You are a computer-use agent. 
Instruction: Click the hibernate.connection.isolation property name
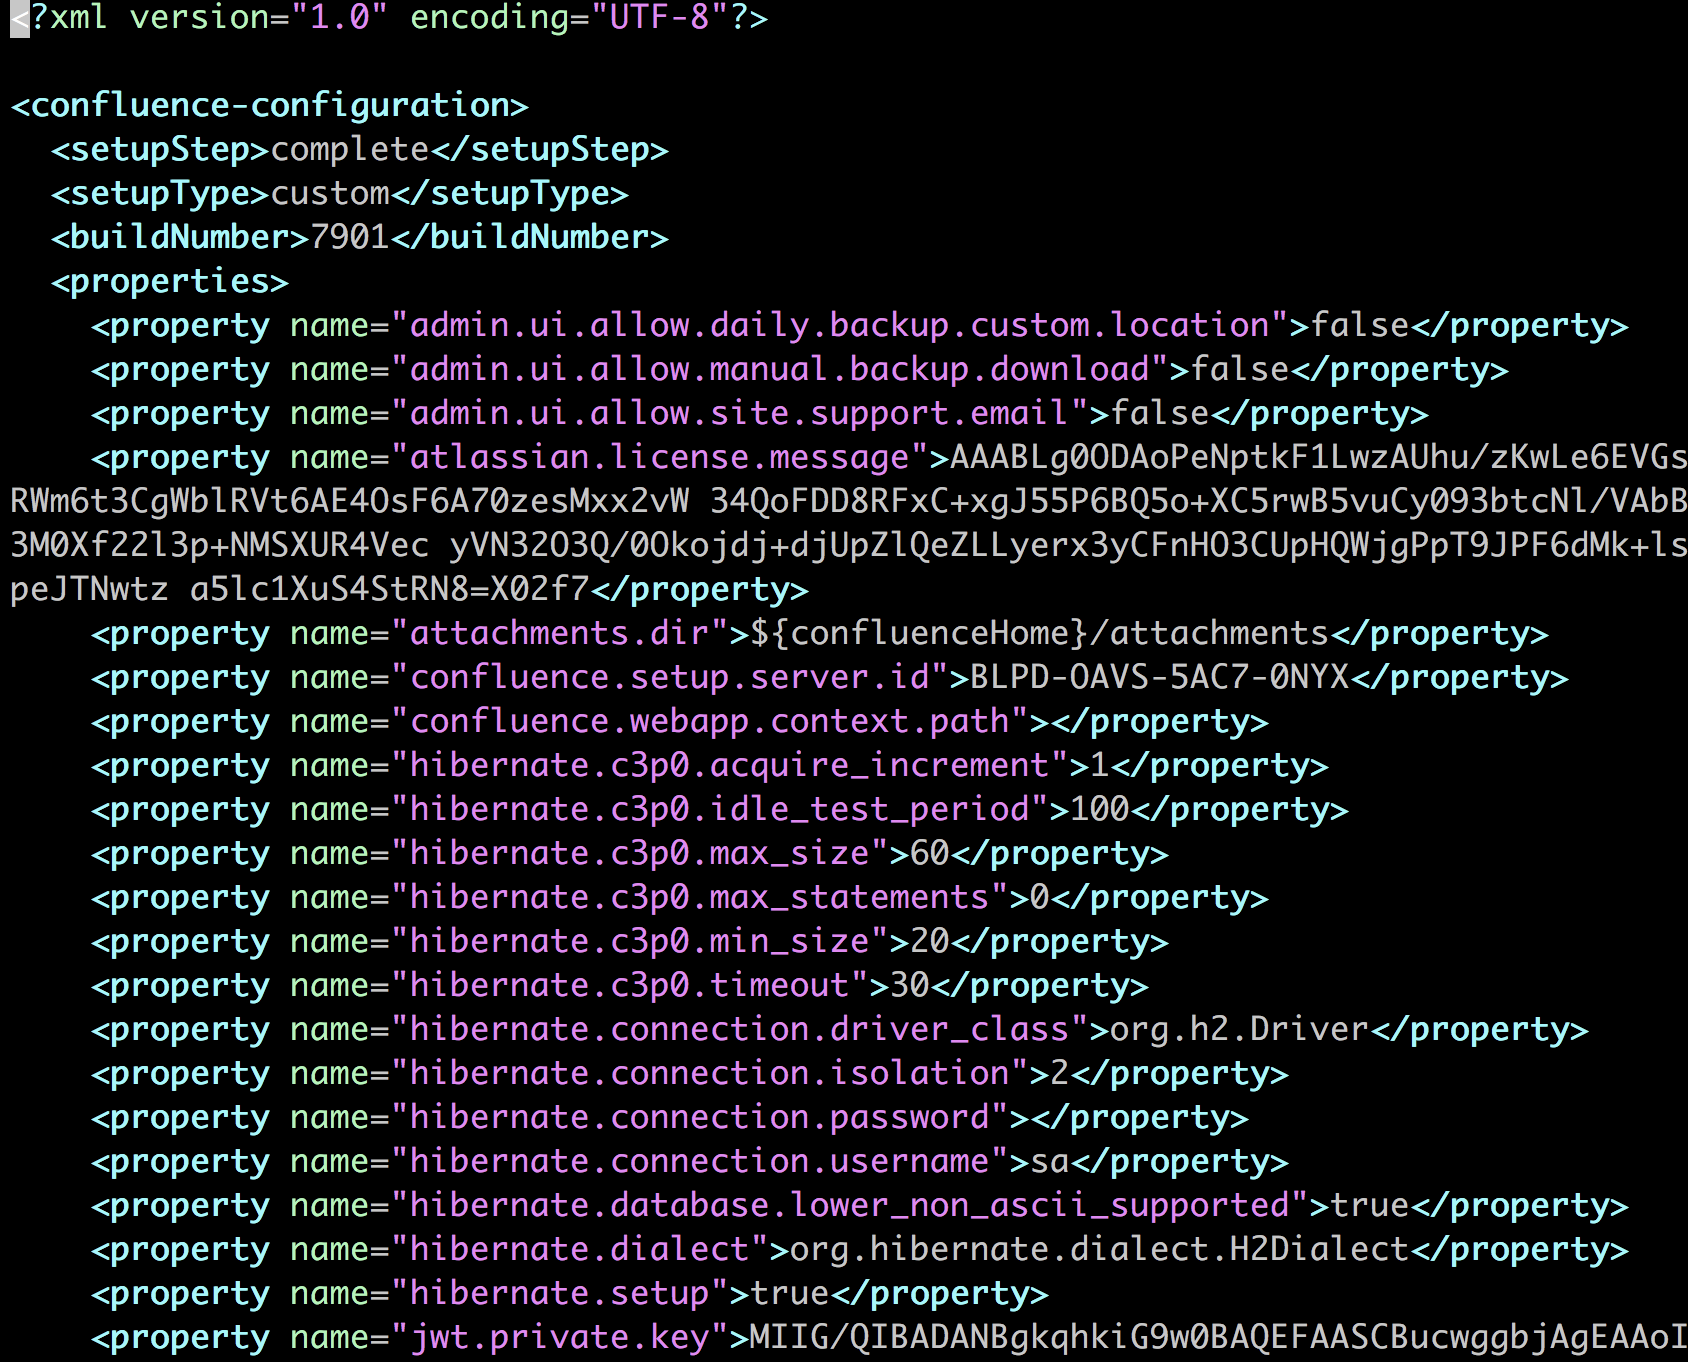[x=709, y=1073]
